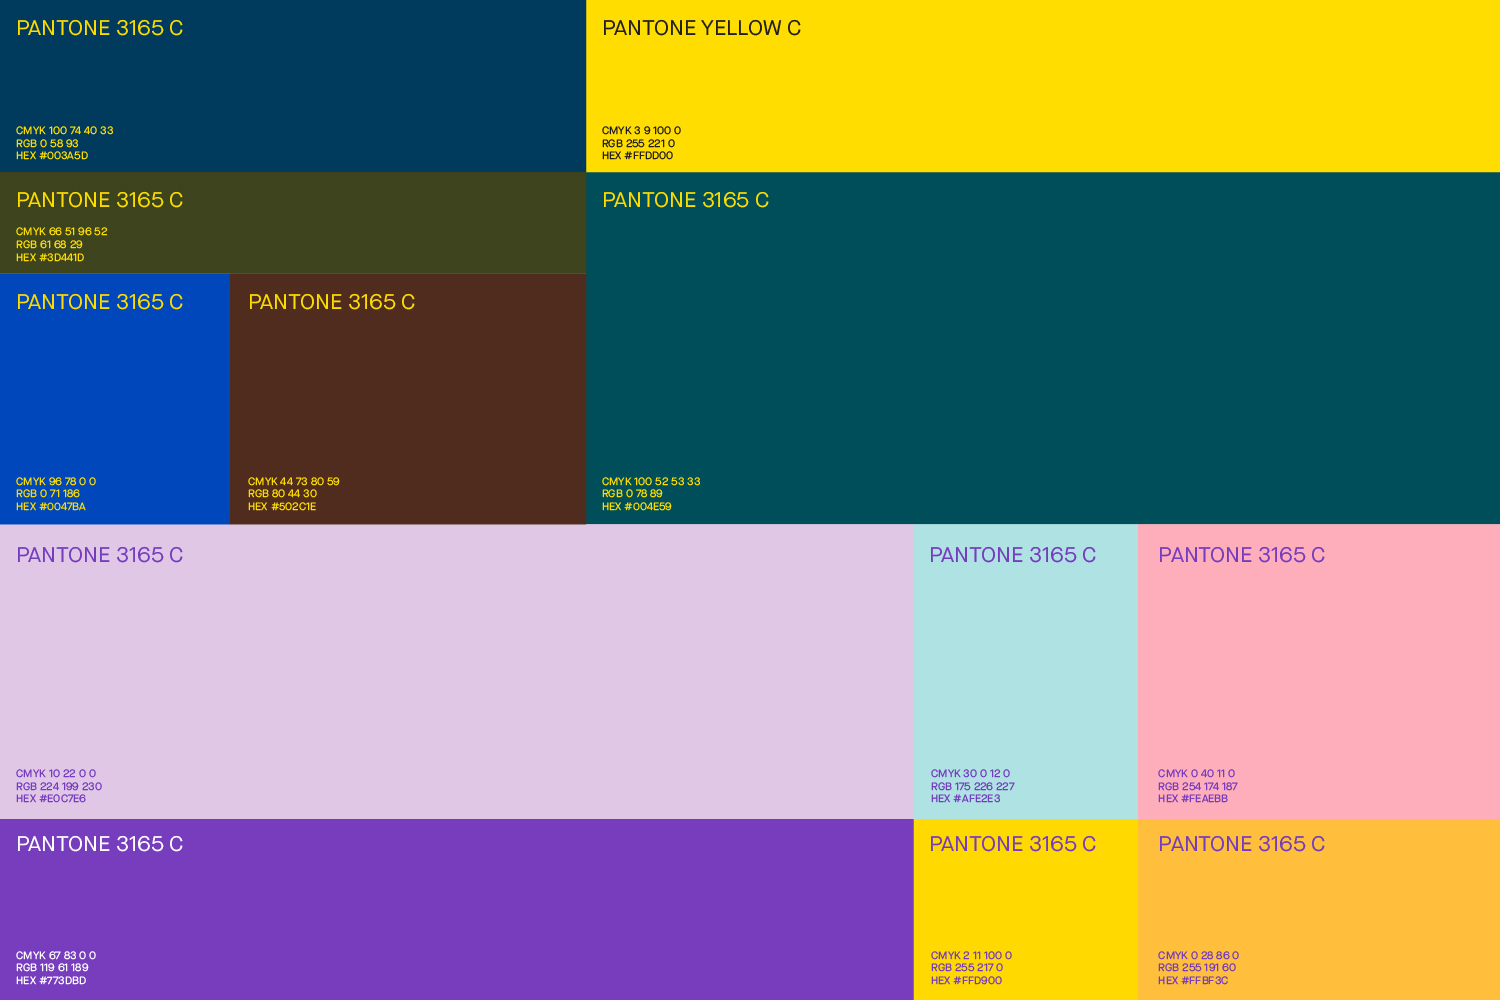Click the value RGB 61 68 29

point(49,245)
